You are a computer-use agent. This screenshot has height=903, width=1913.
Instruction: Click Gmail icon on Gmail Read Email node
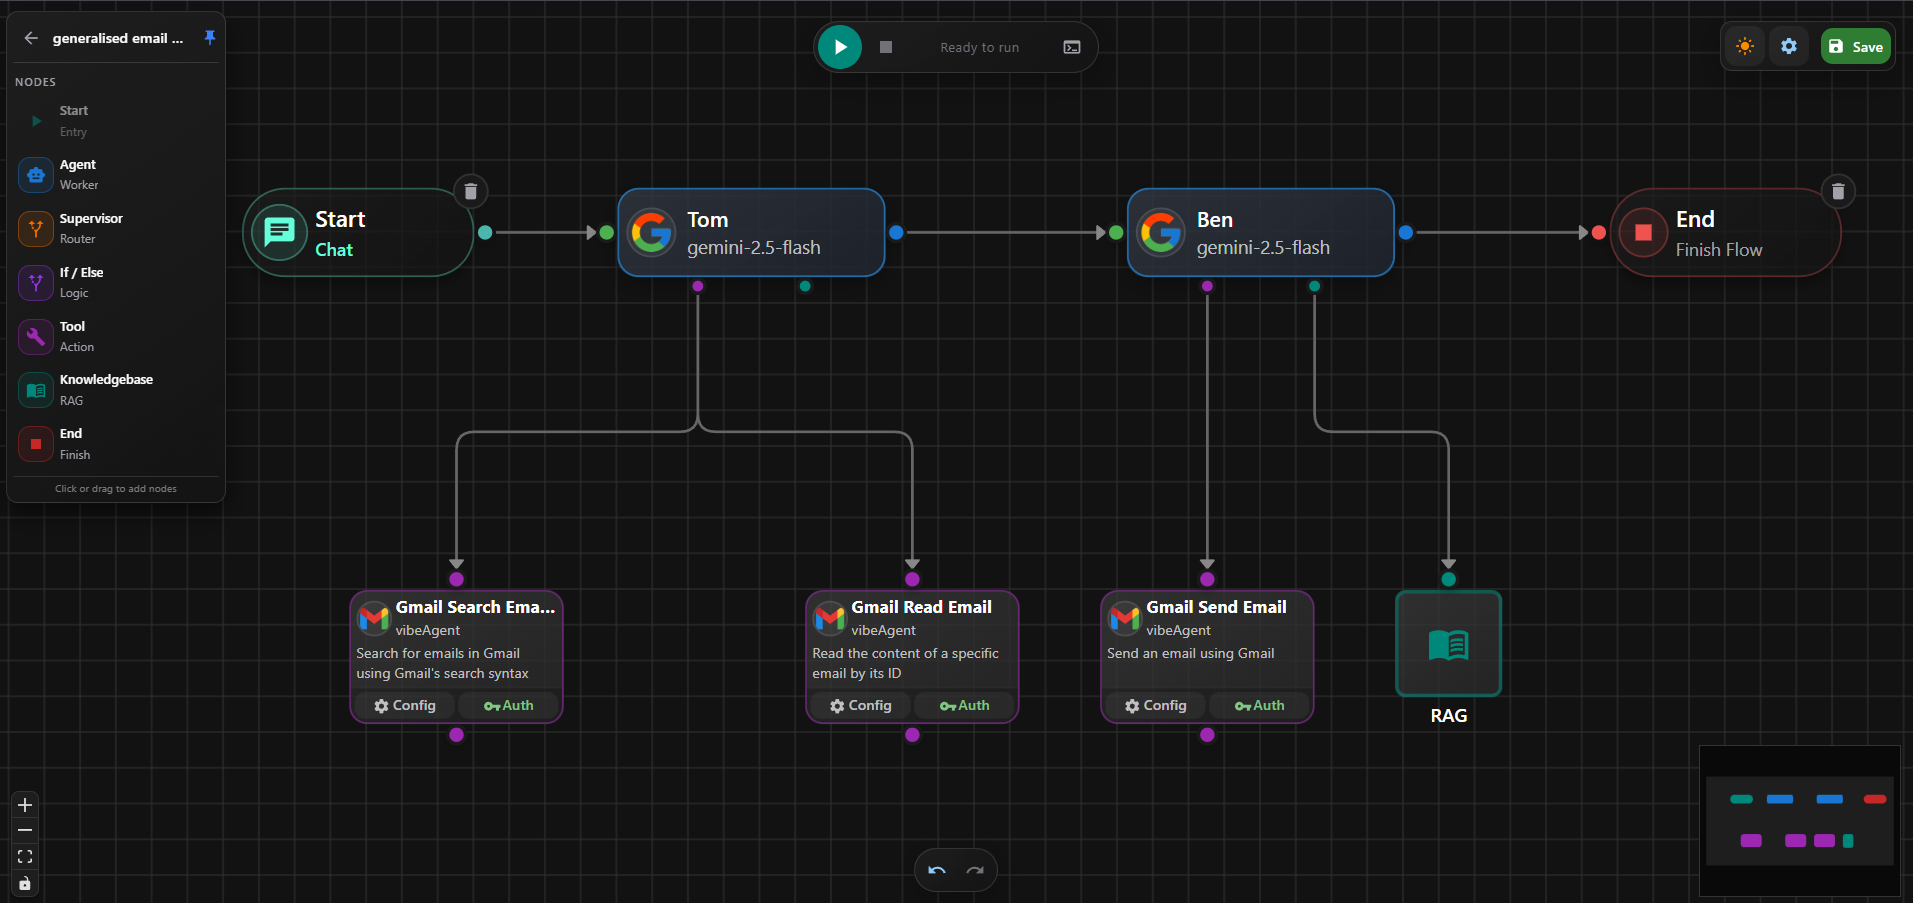tap(830, 618)
